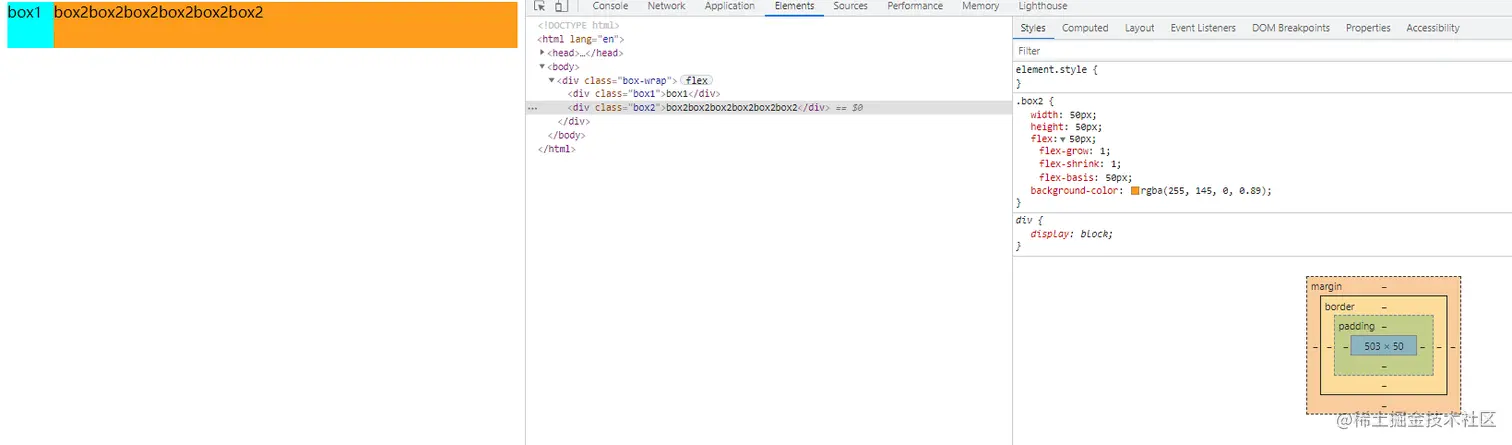Edit the flex-shrink: 1 value

click(1116, 164)
